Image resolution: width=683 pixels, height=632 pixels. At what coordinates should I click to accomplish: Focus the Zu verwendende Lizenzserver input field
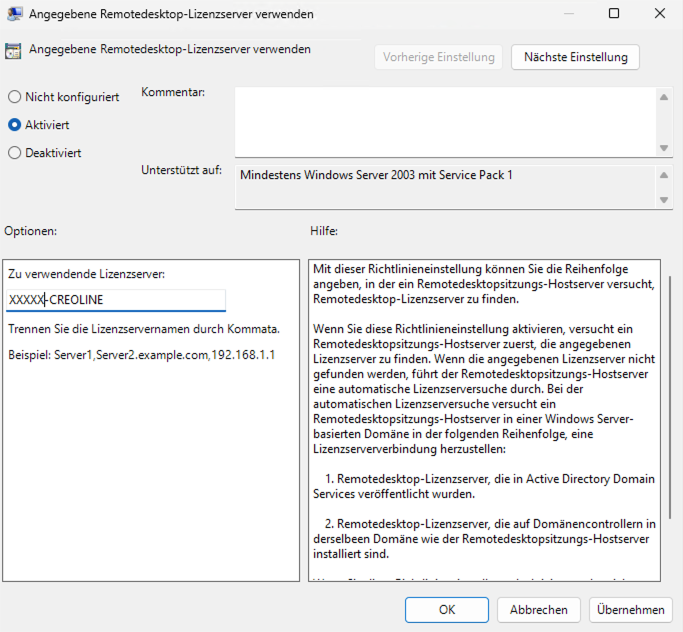(x=116, y=300)
